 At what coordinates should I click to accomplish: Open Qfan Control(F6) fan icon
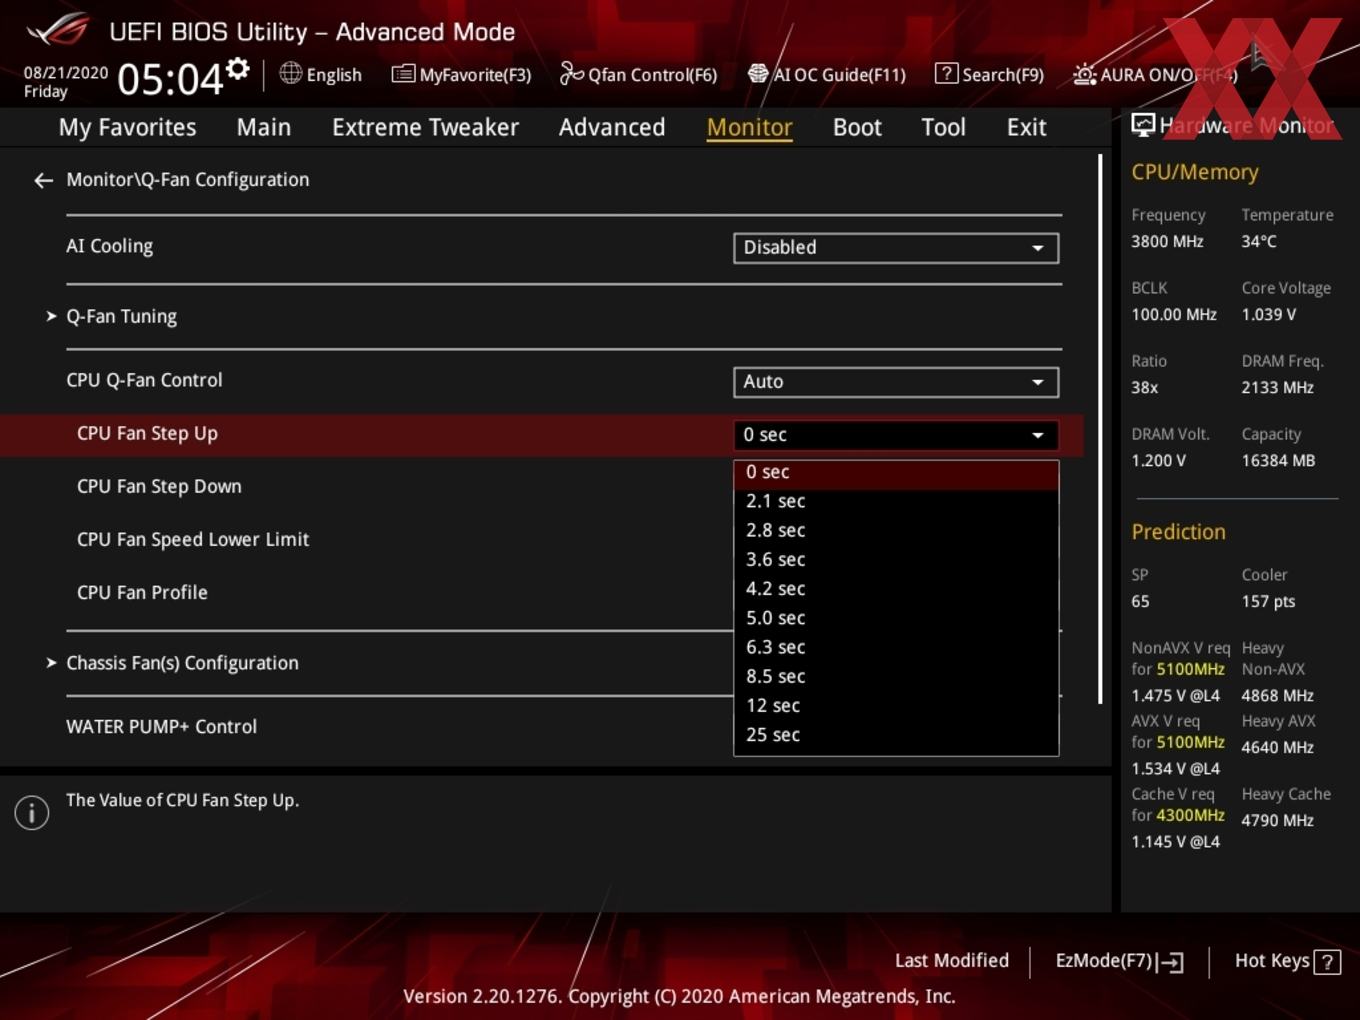tap(571, 73)
